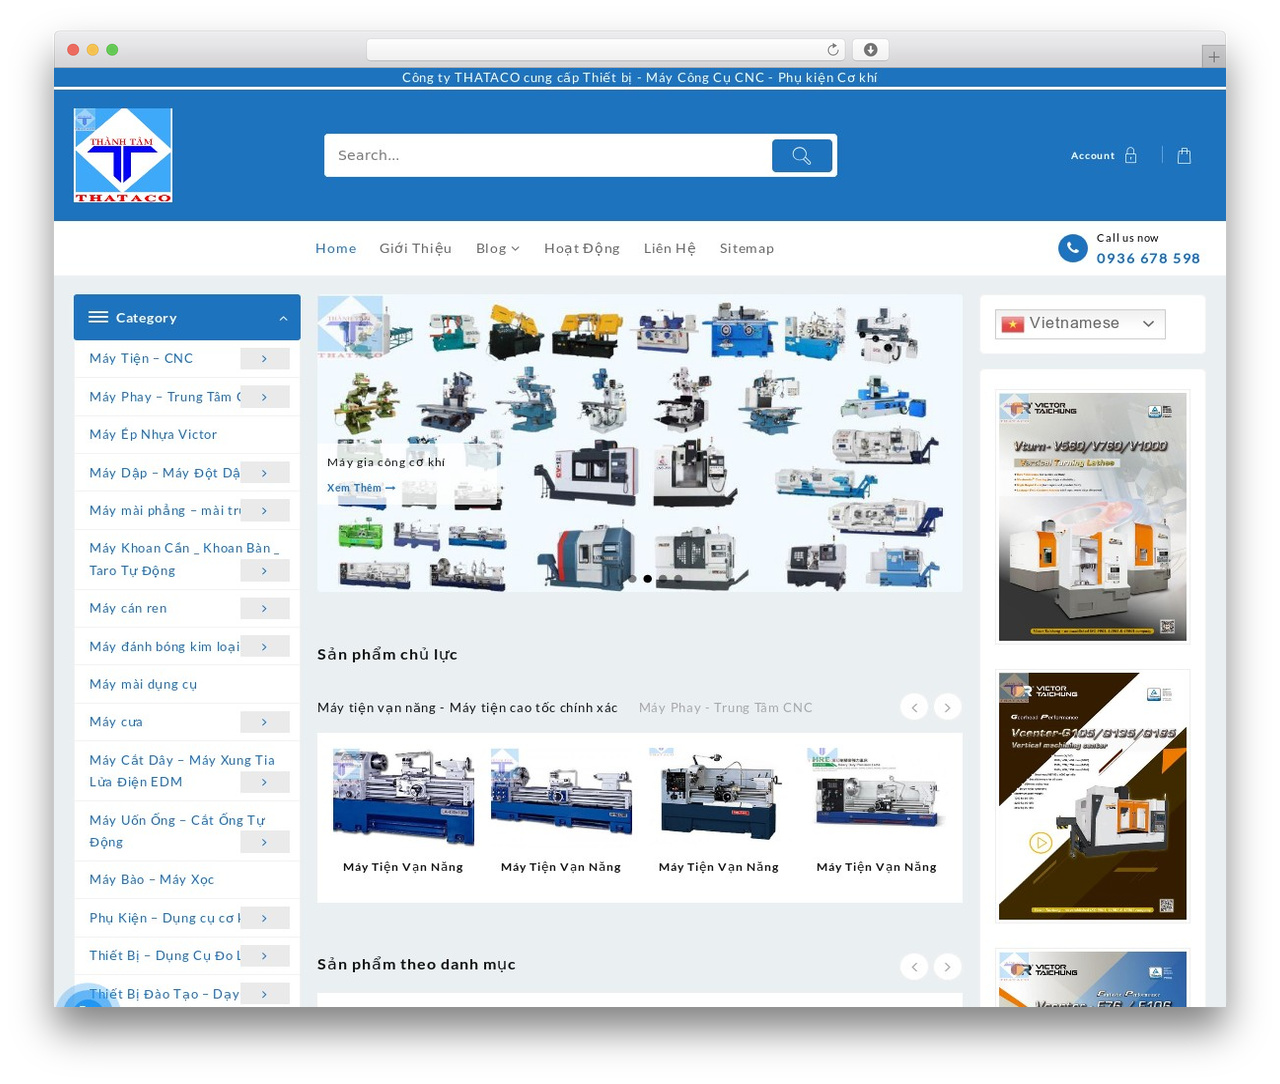Open the Liên Hệ menu item
Viewport: 1280px width, 1084px height.
(670, 248)
